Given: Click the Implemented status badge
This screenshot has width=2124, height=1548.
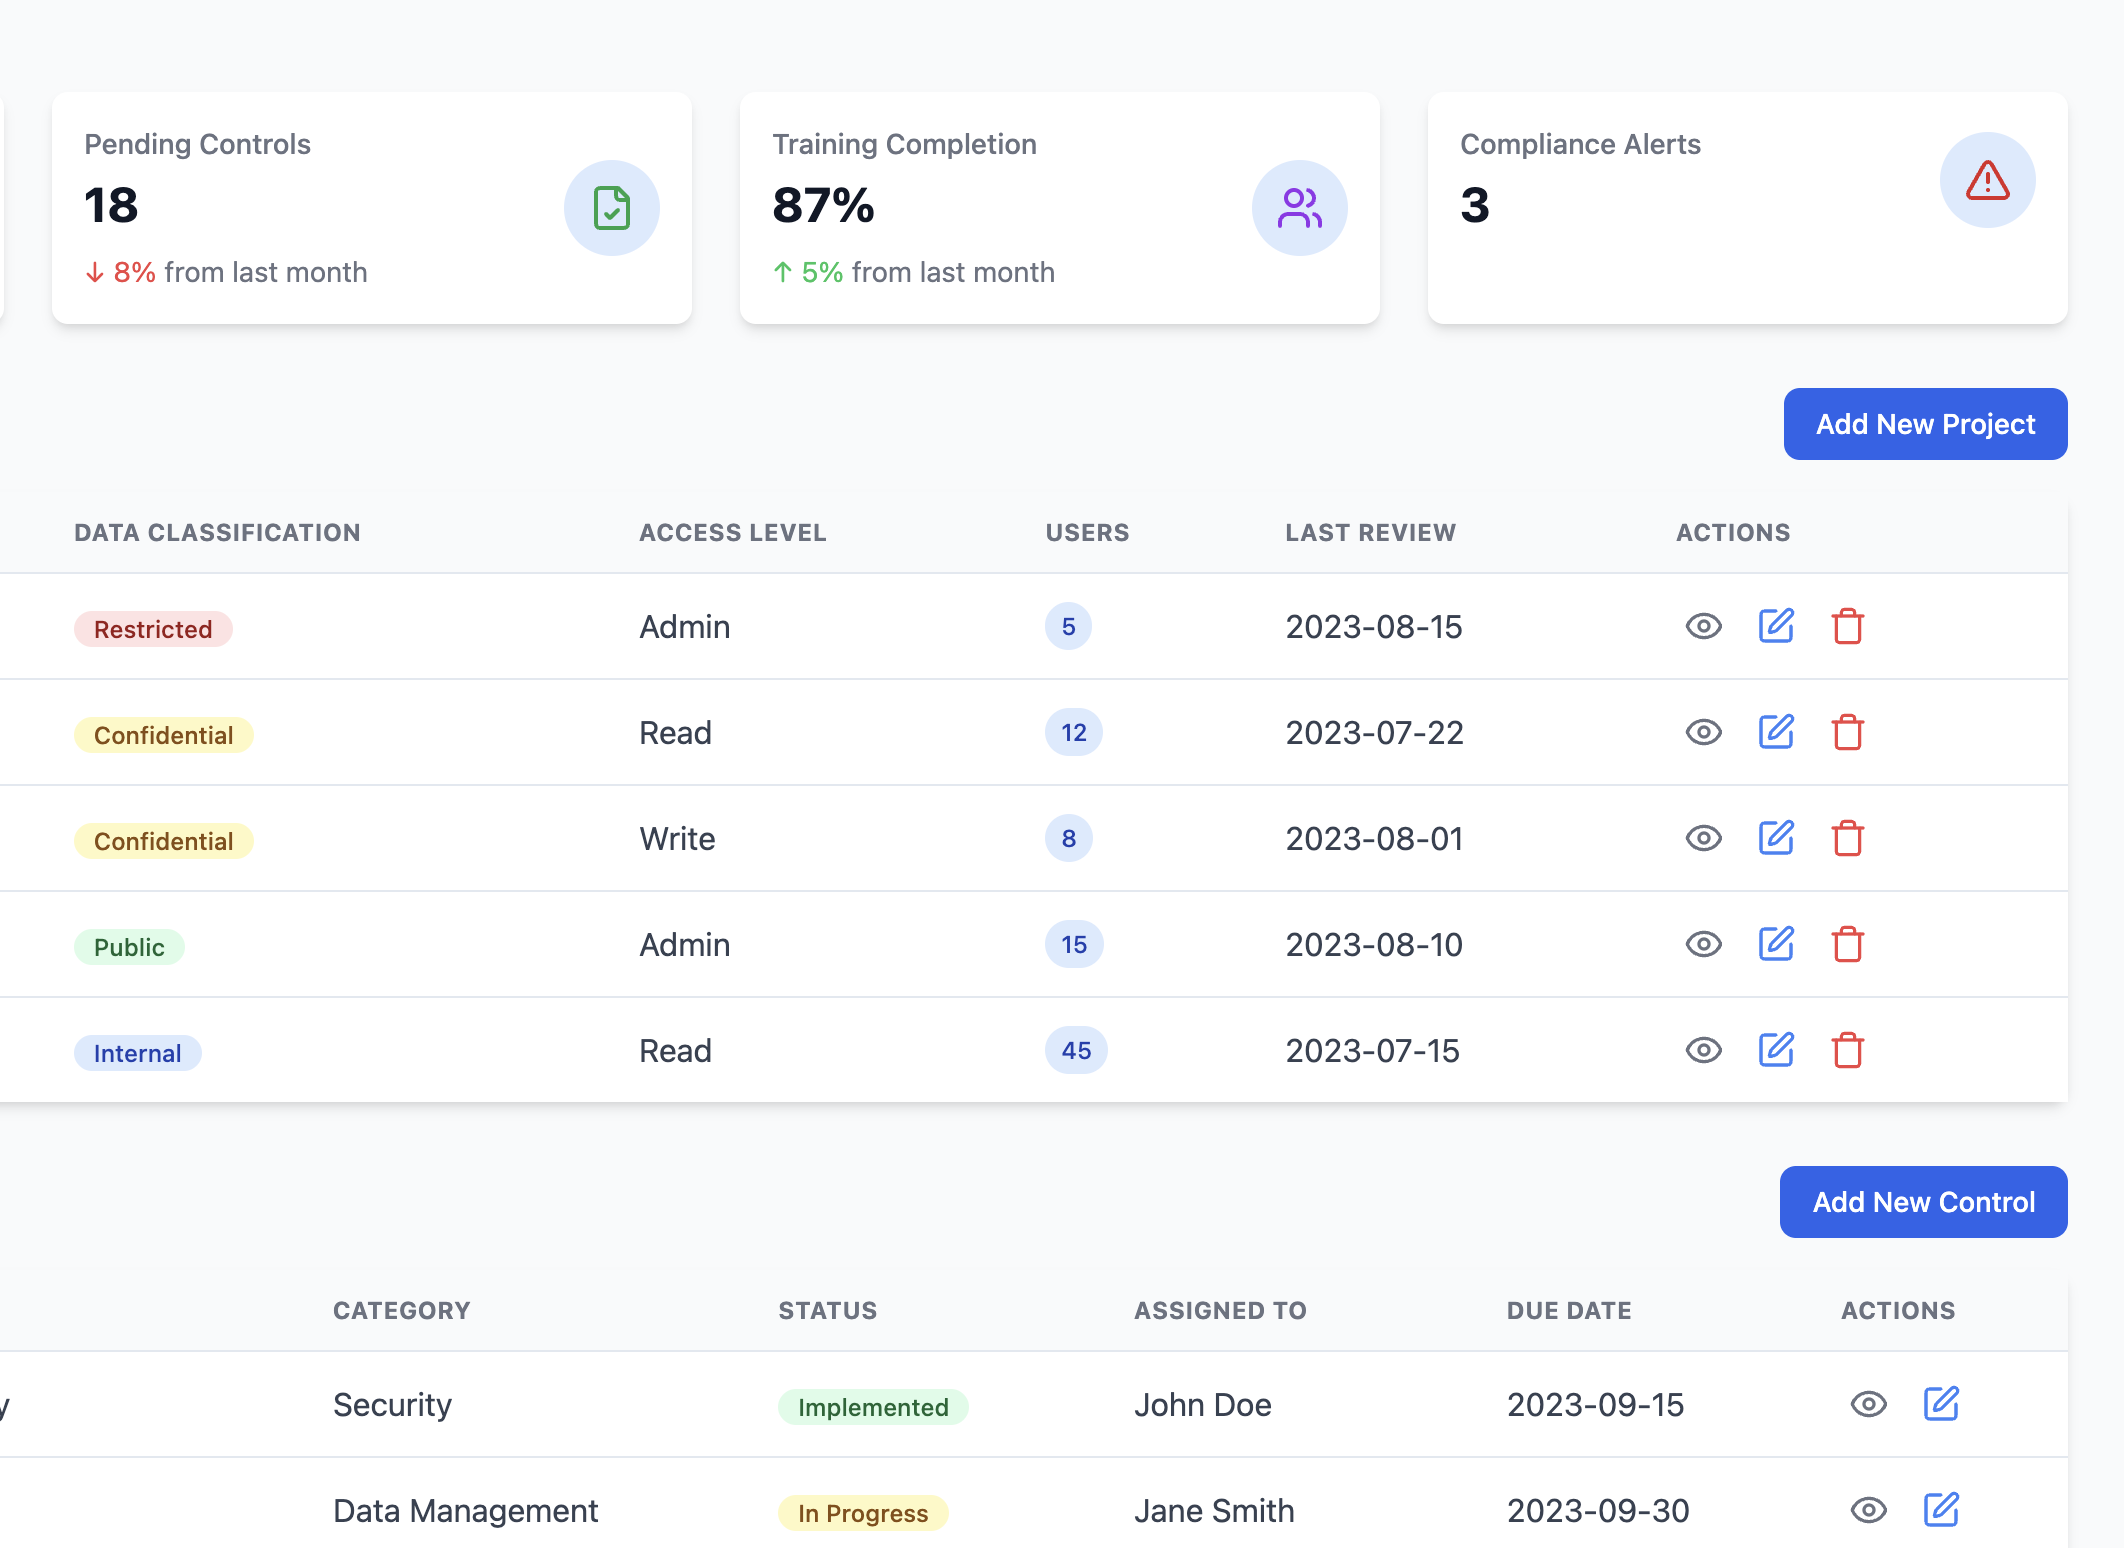Looking at the screenshot, I should tap(872, 1407).
